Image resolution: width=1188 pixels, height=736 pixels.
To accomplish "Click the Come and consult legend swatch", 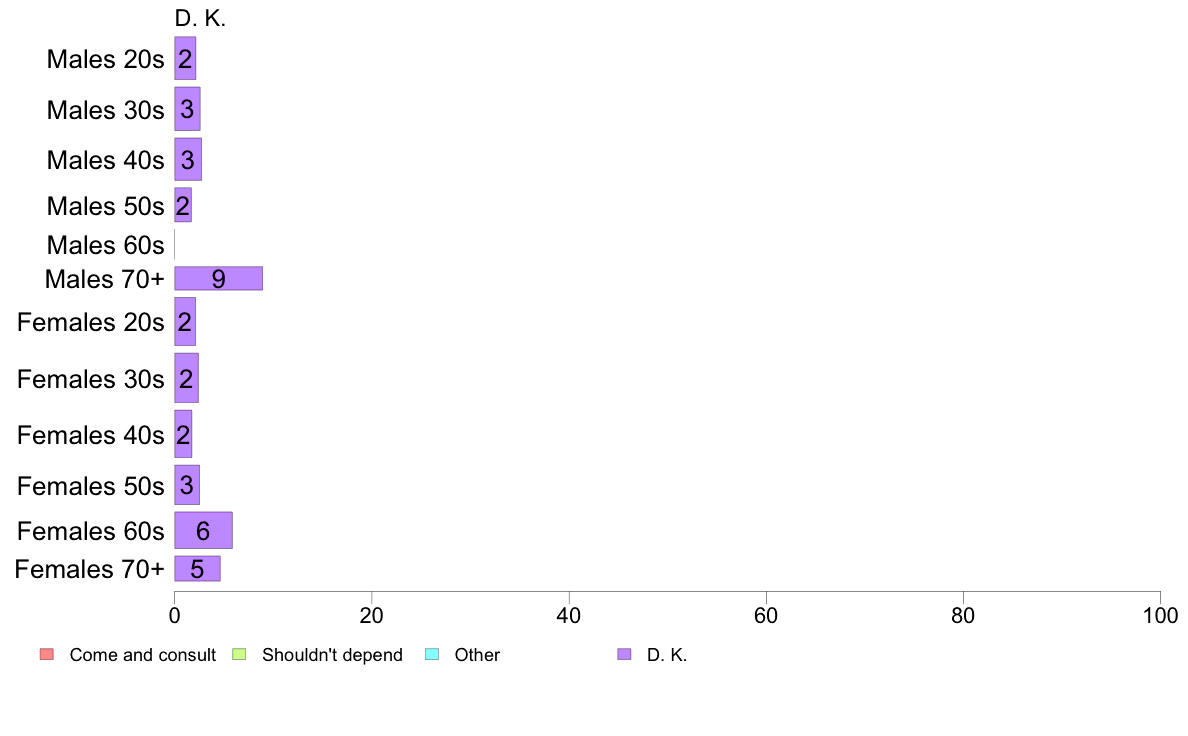I will [47, 654].
